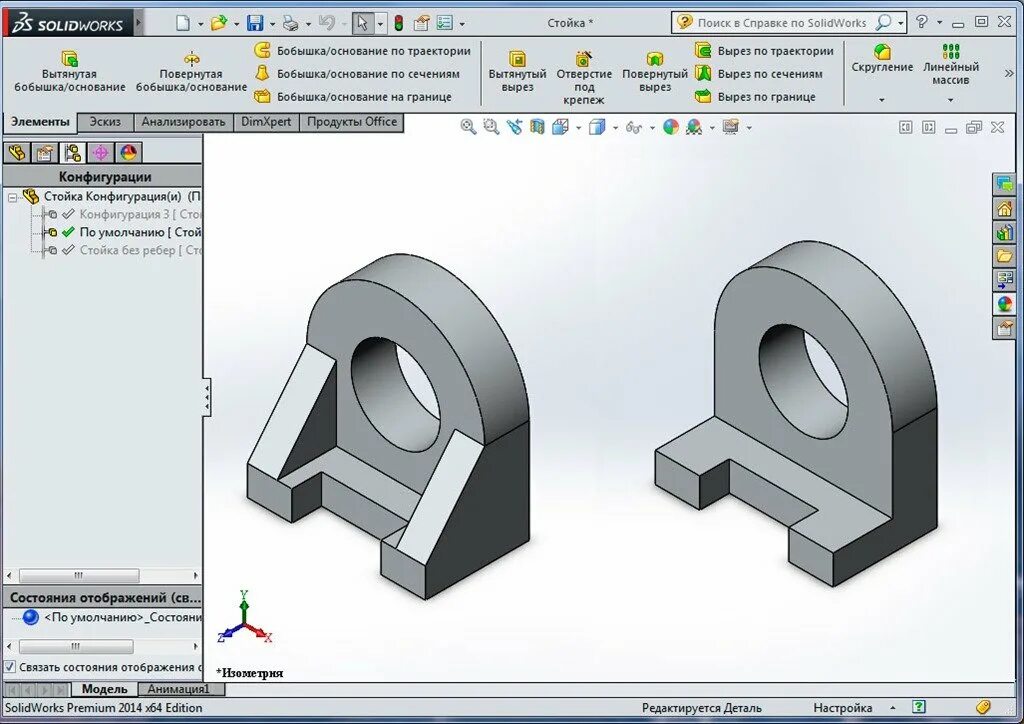
Task: Click the help question mark in the status bar
Action: pos(919,707)
